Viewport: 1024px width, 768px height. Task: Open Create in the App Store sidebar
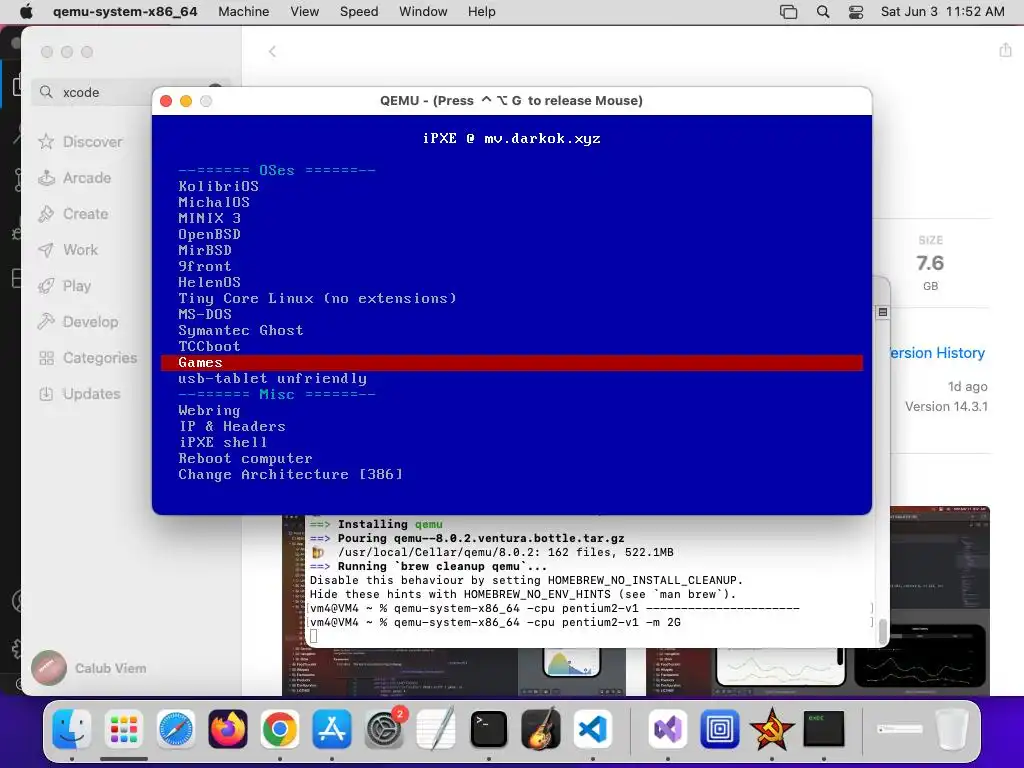[73, 214]
